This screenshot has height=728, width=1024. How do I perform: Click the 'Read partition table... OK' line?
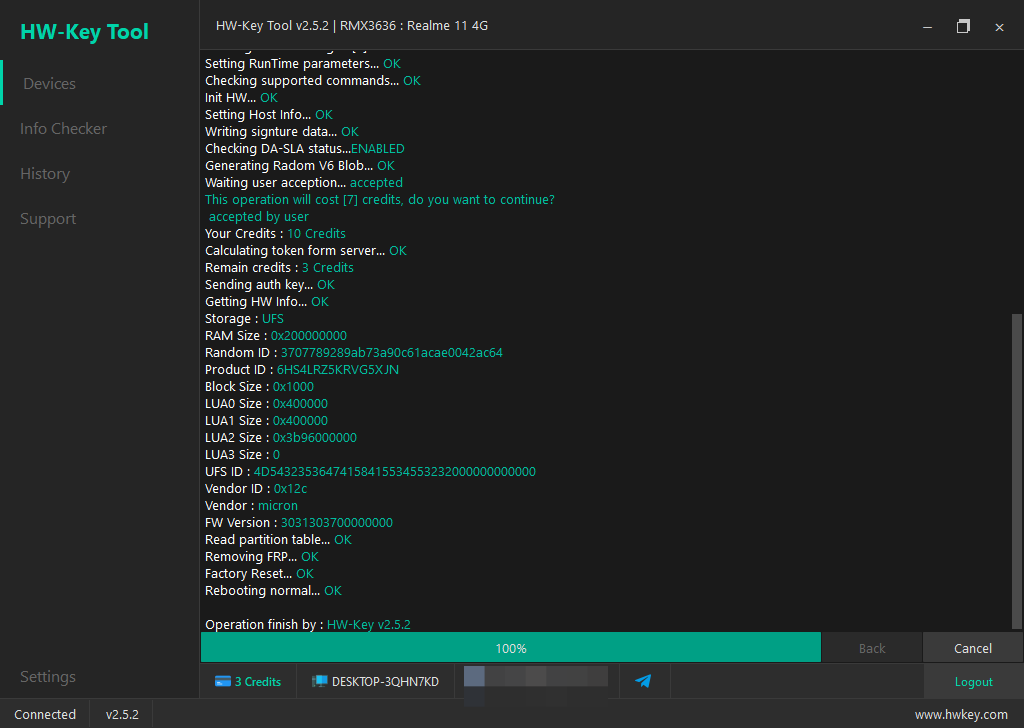278,539
